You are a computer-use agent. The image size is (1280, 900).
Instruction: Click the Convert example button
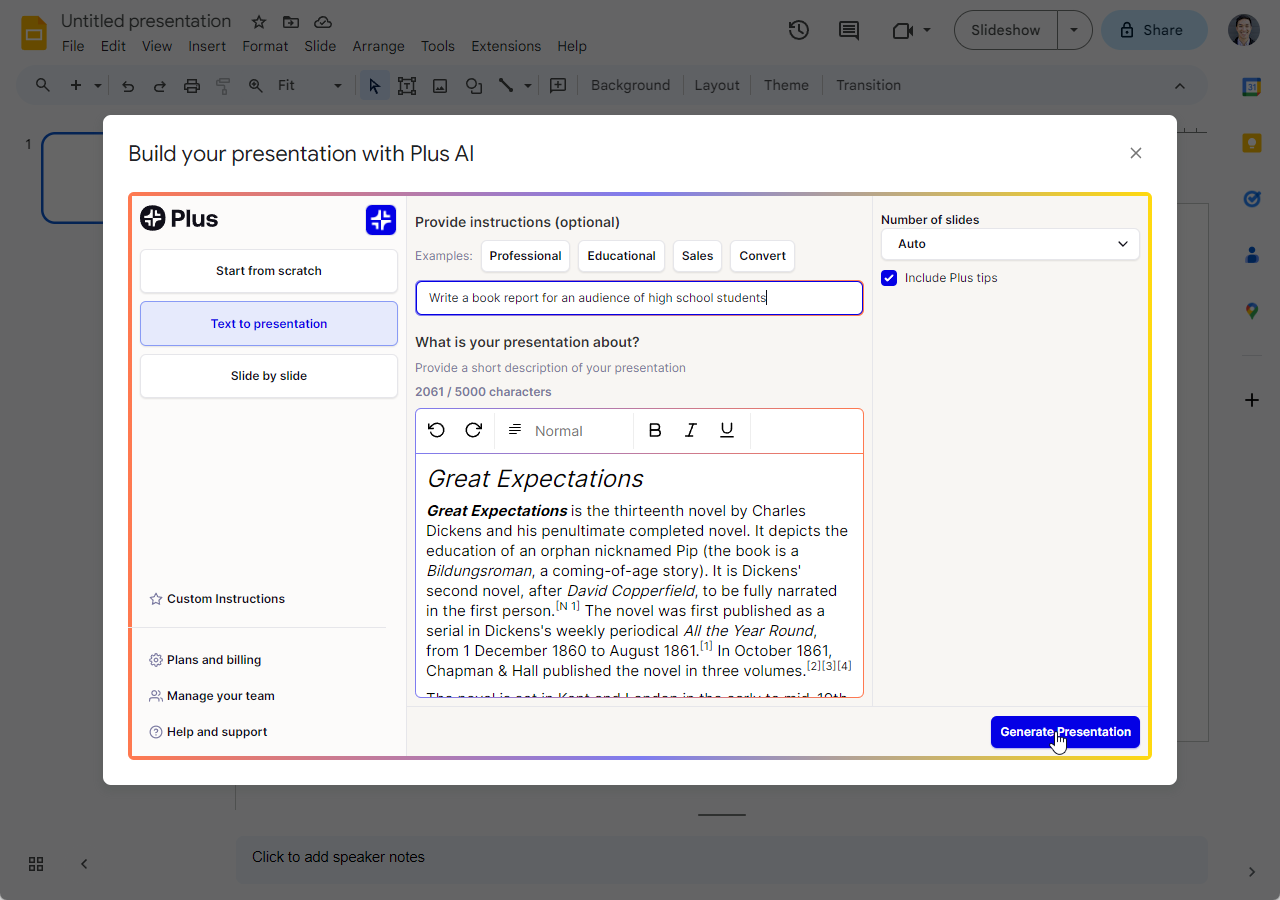click(x=762, y=256)
